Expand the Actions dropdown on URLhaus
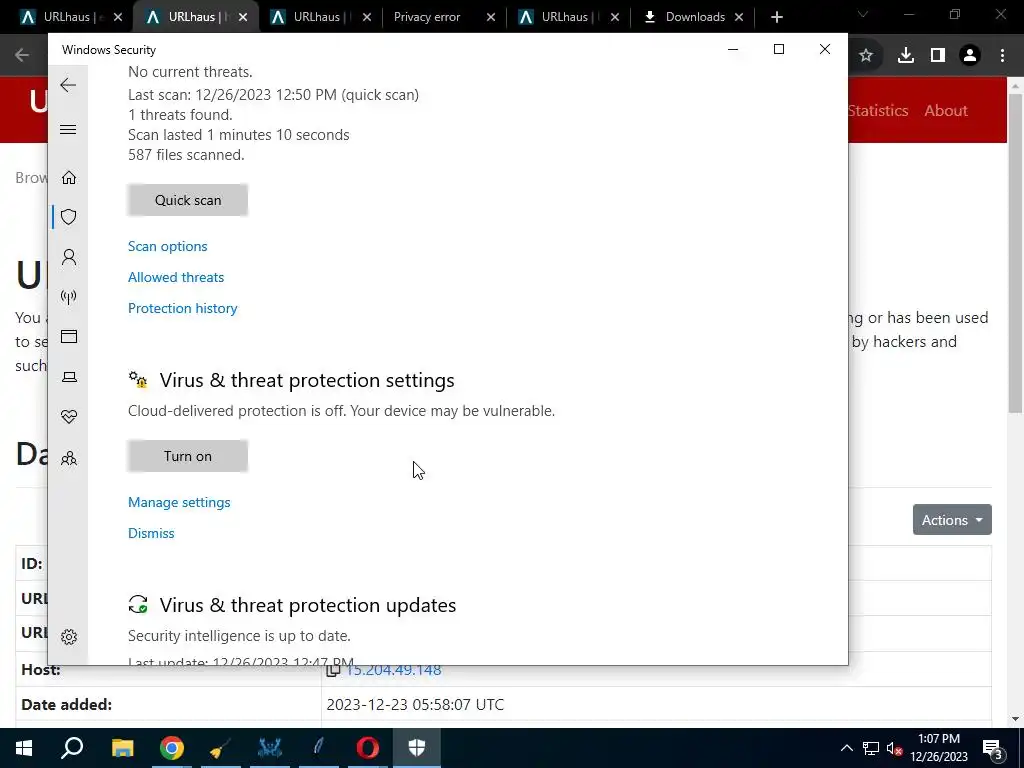Image resolution: width=1024 pixels, height=768 pixels. coord(952,520)
